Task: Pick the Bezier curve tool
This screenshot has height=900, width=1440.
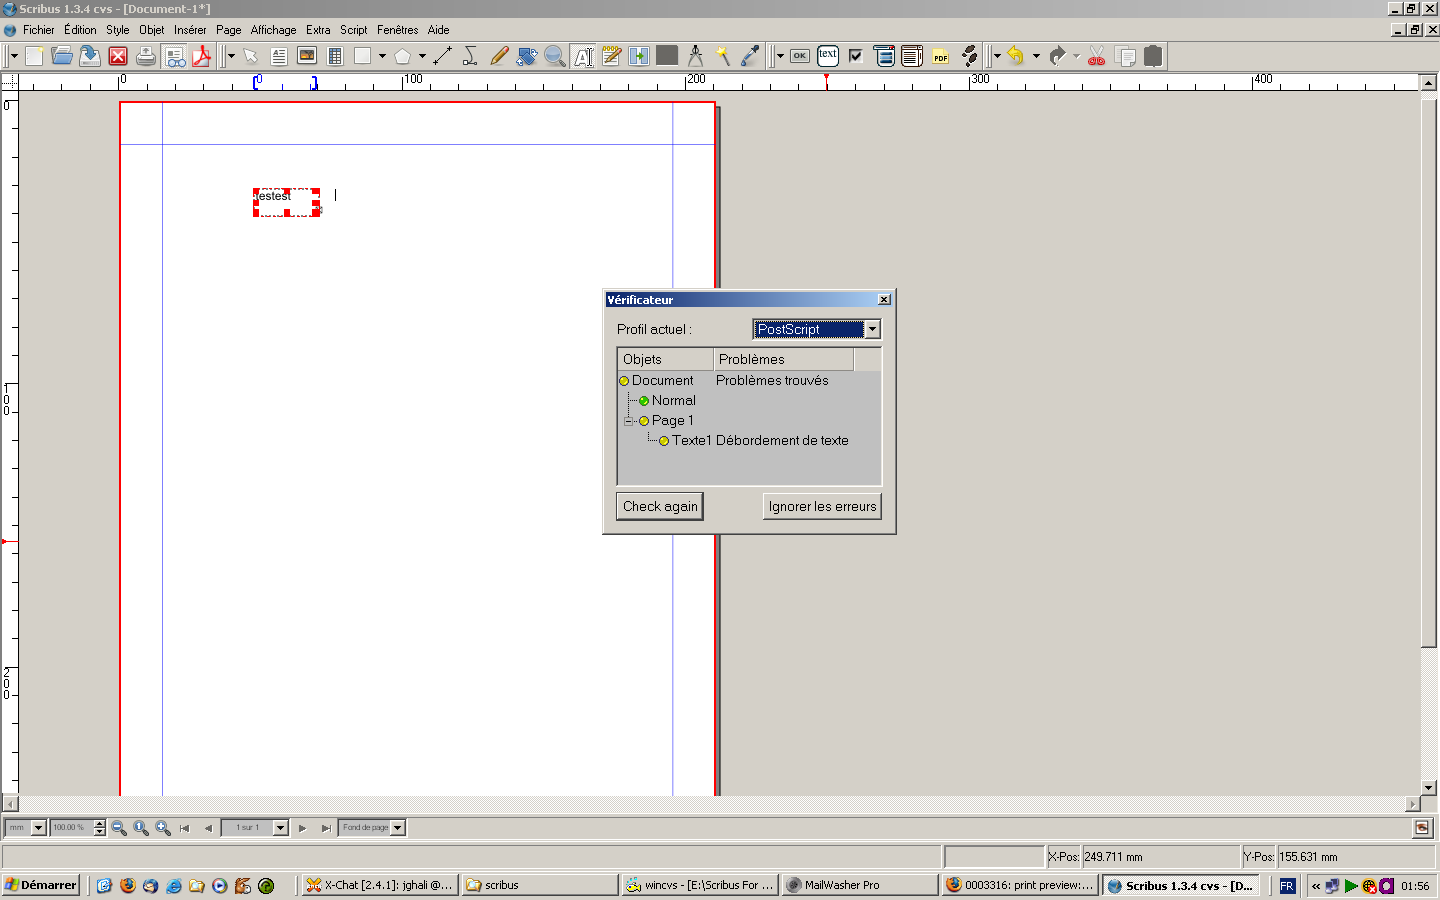Action: click(x=470, y=57)
